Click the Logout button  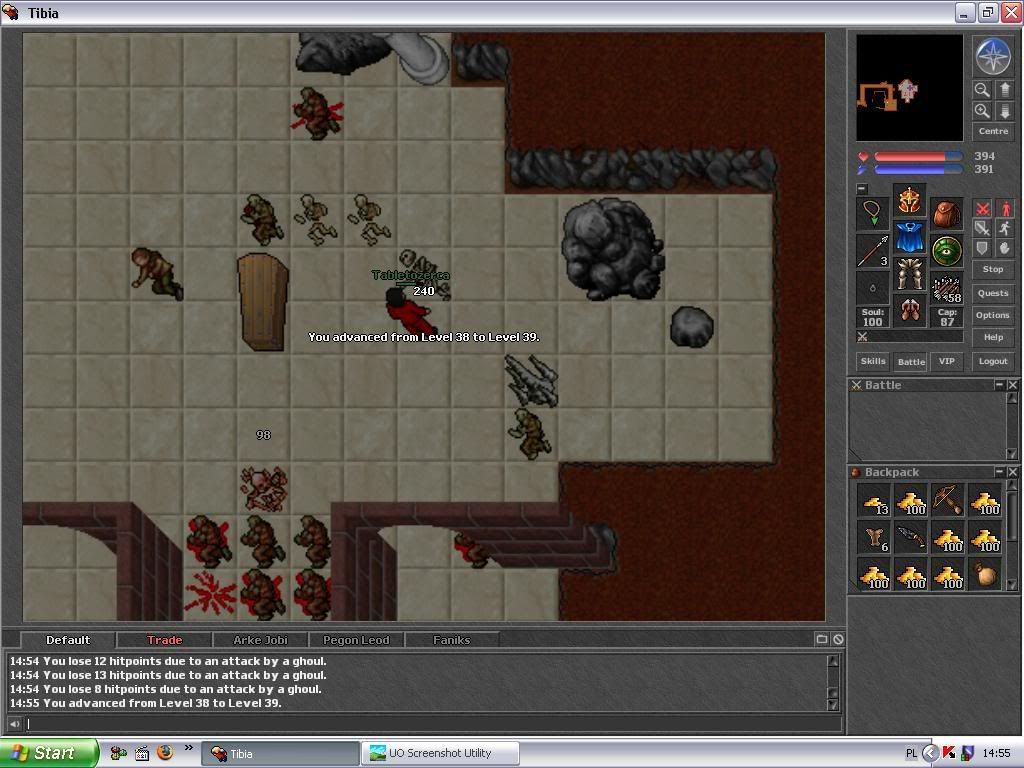click(x=993, y=361)
